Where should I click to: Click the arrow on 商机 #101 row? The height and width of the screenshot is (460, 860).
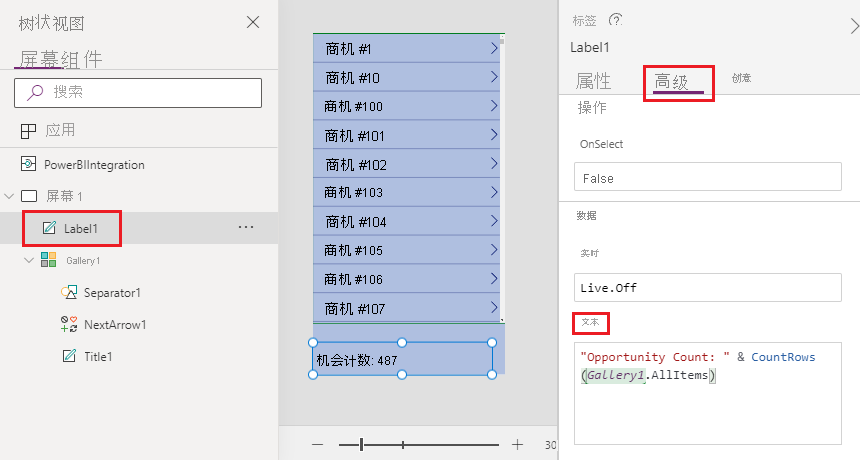pos(494,135)
